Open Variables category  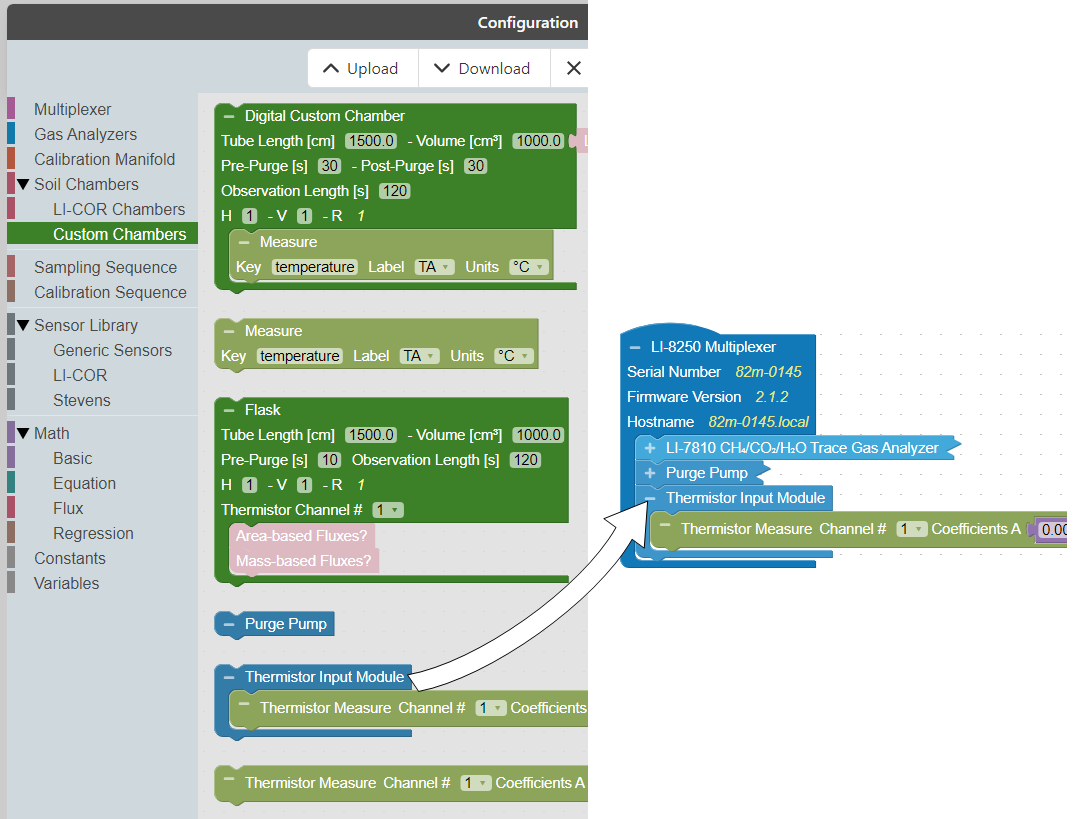[x=67, y=583]
